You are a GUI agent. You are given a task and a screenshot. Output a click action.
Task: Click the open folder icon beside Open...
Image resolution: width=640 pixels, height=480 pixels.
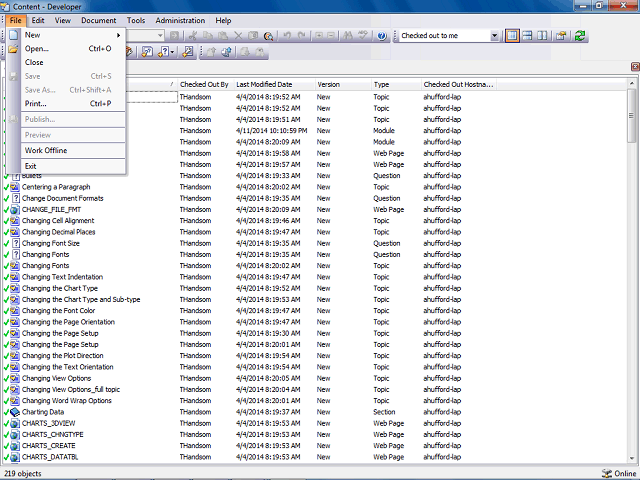pos(13,49)
